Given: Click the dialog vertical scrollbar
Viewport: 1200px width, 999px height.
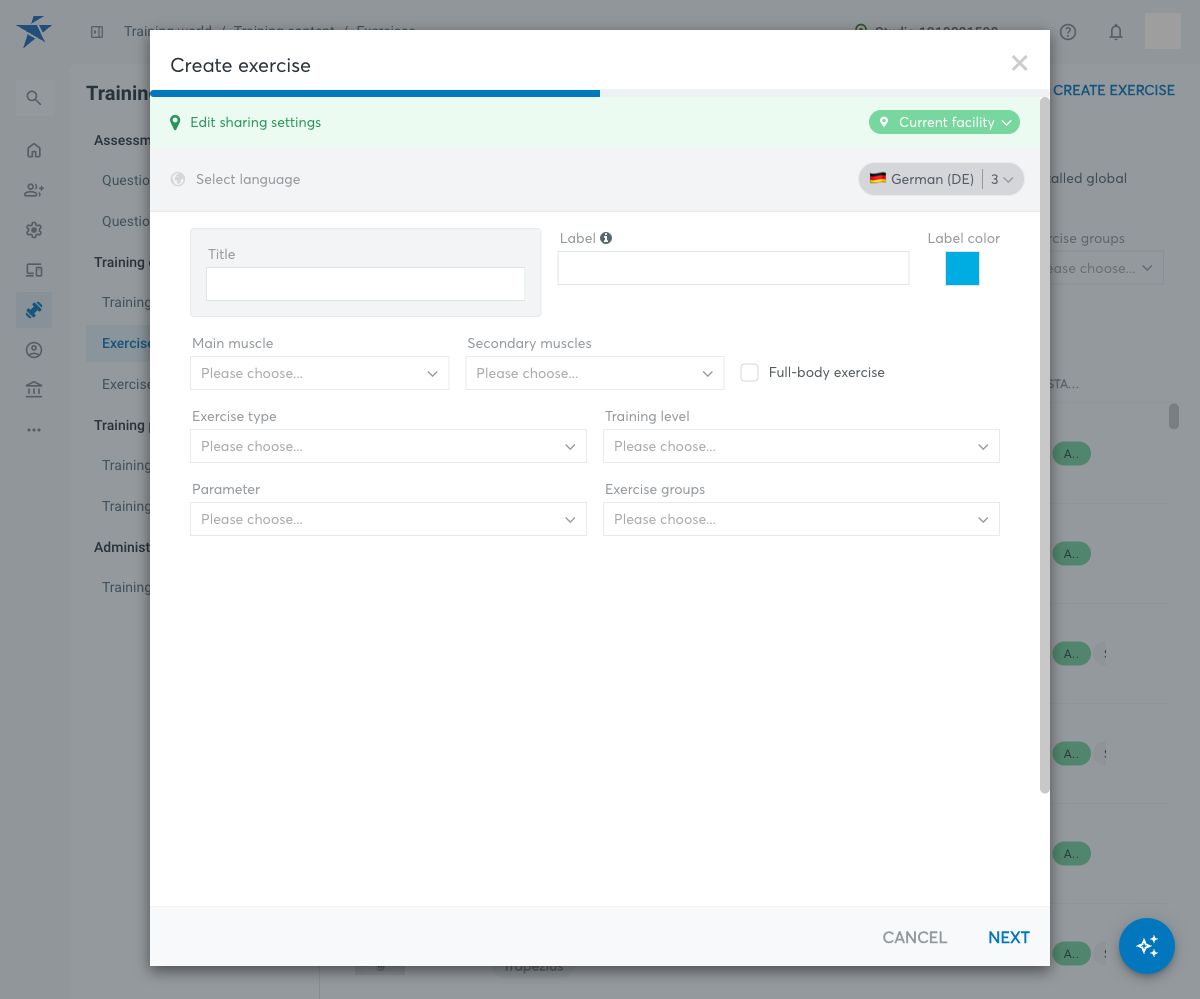Looking at the screenshot, I should pyautogui.click(x=1045, y=445).
